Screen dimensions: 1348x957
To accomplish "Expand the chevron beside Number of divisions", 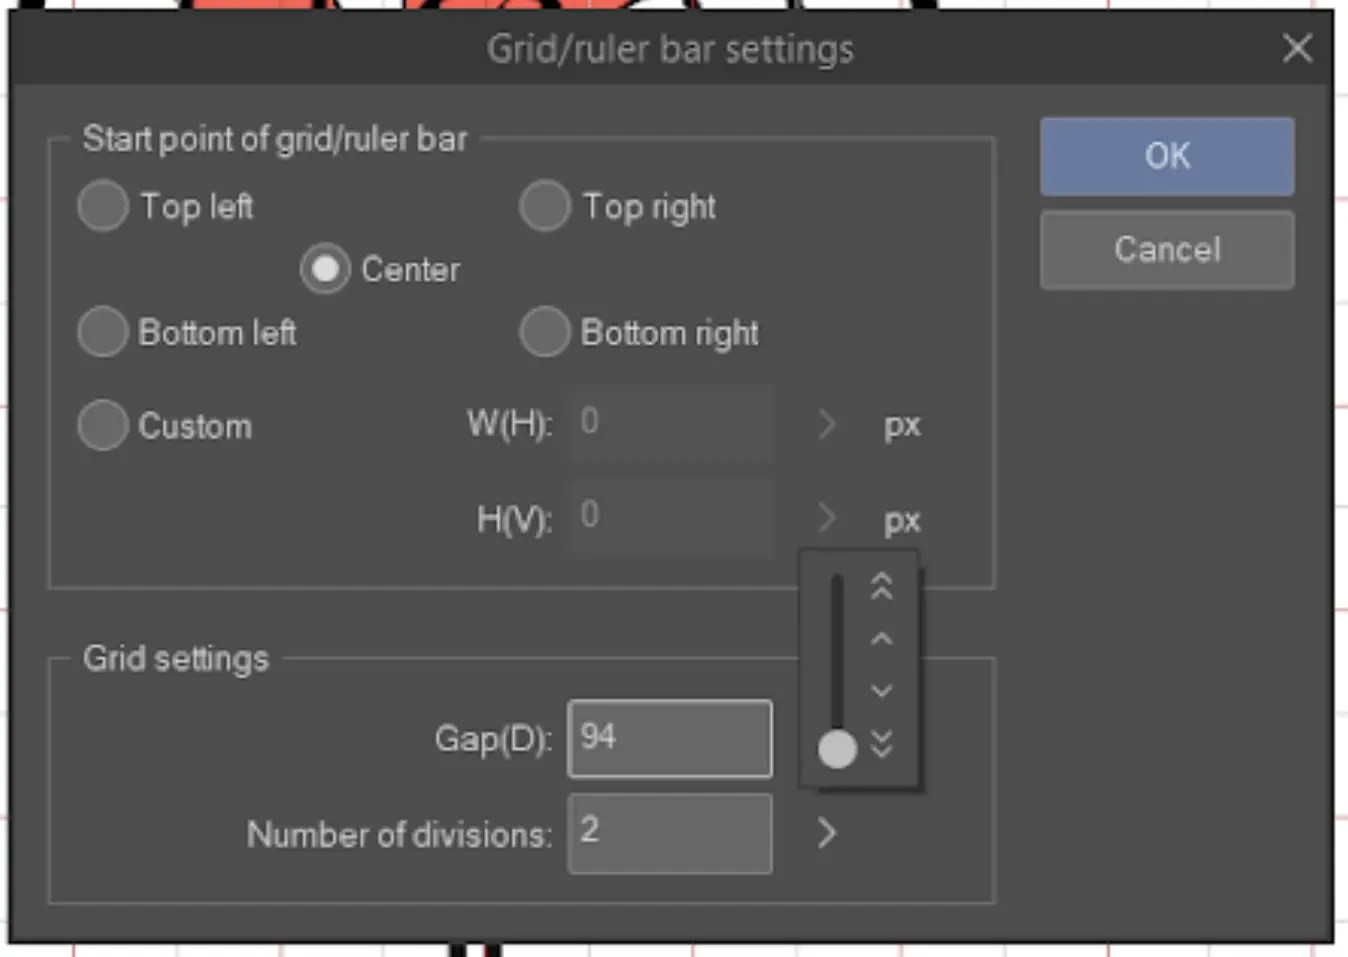I will [x=827, y=833].
